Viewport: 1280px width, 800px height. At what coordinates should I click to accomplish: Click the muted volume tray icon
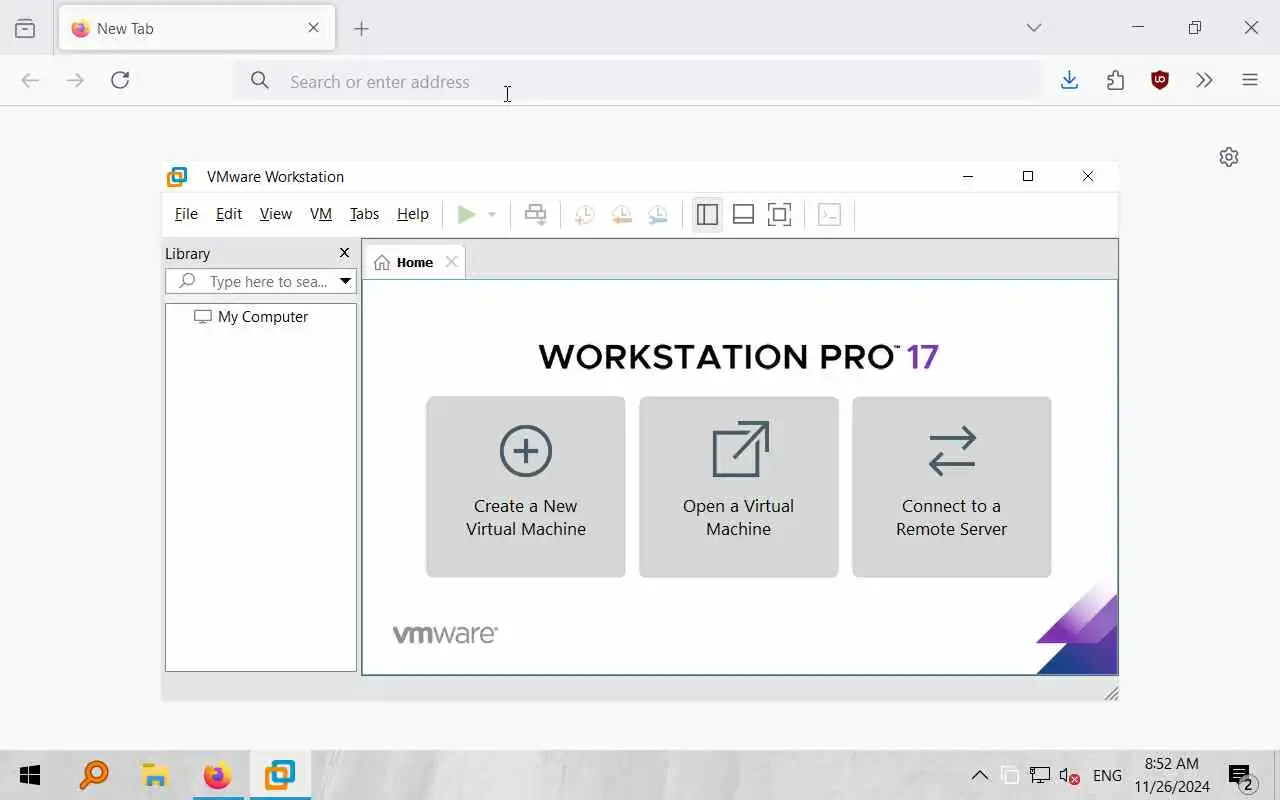tap(1069, 775)
